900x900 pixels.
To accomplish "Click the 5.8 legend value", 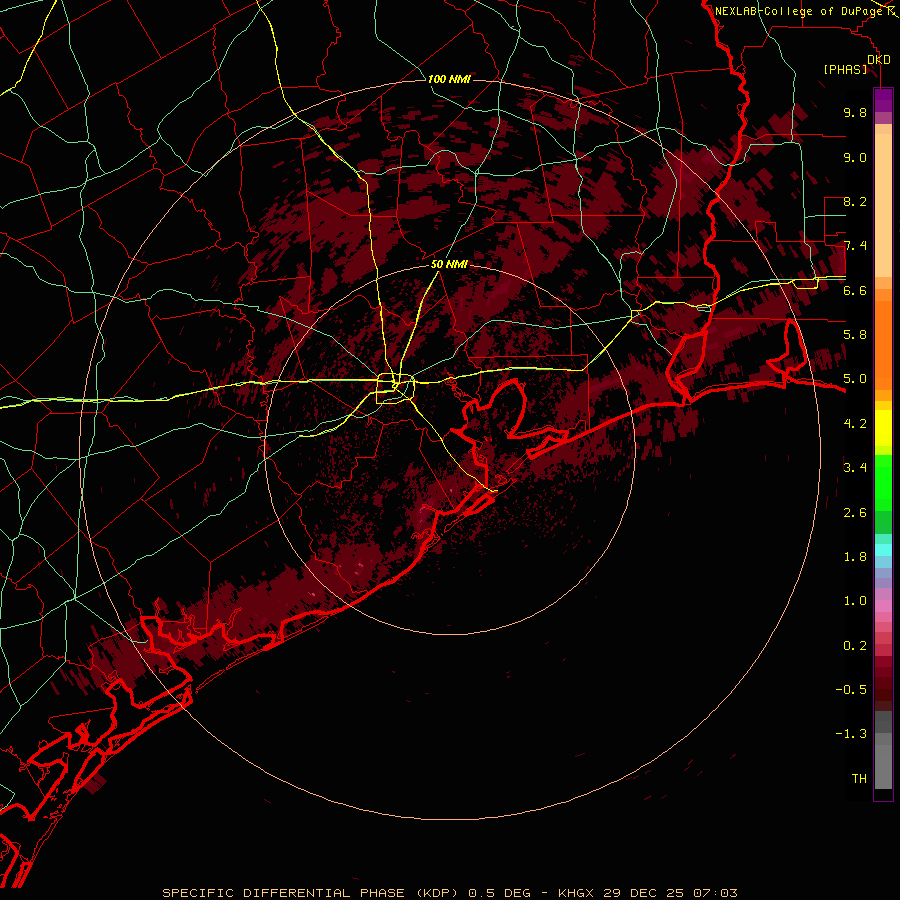I will (x=855, y=335).
